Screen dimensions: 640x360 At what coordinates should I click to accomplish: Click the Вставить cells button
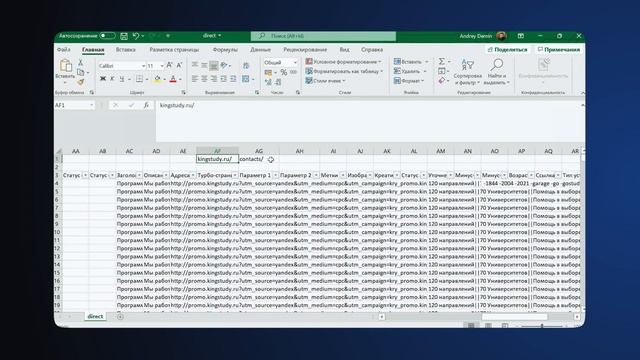click(411, 62)
